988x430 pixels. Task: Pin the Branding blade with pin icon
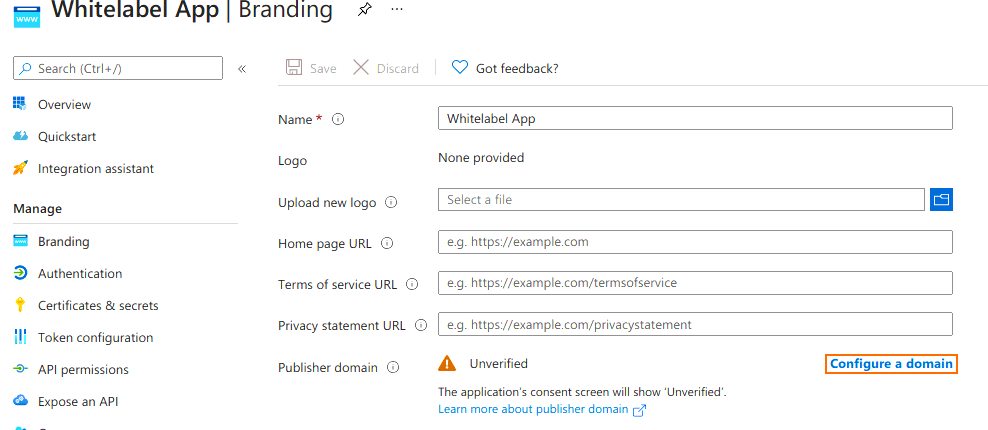point(363,10)
